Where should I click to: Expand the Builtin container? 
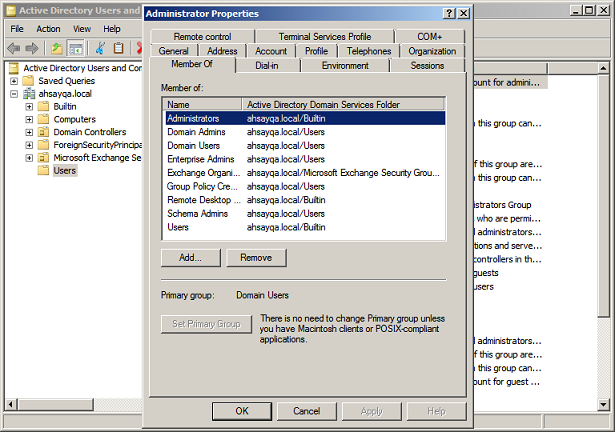(29, 107)
